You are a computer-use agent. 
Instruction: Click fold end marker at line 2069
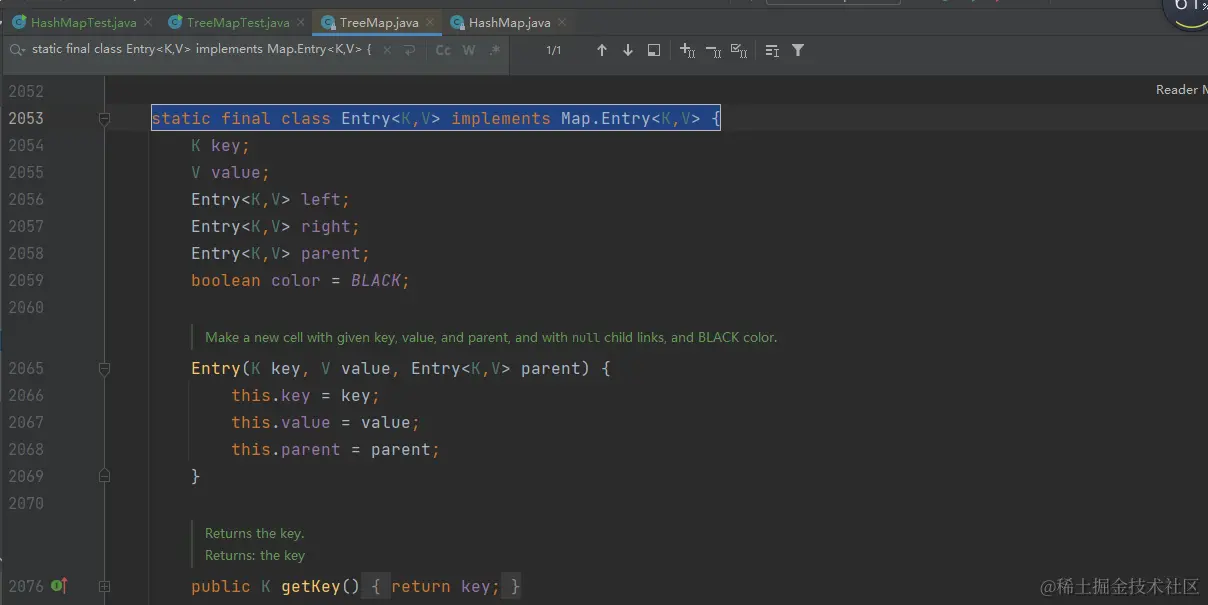104,476
